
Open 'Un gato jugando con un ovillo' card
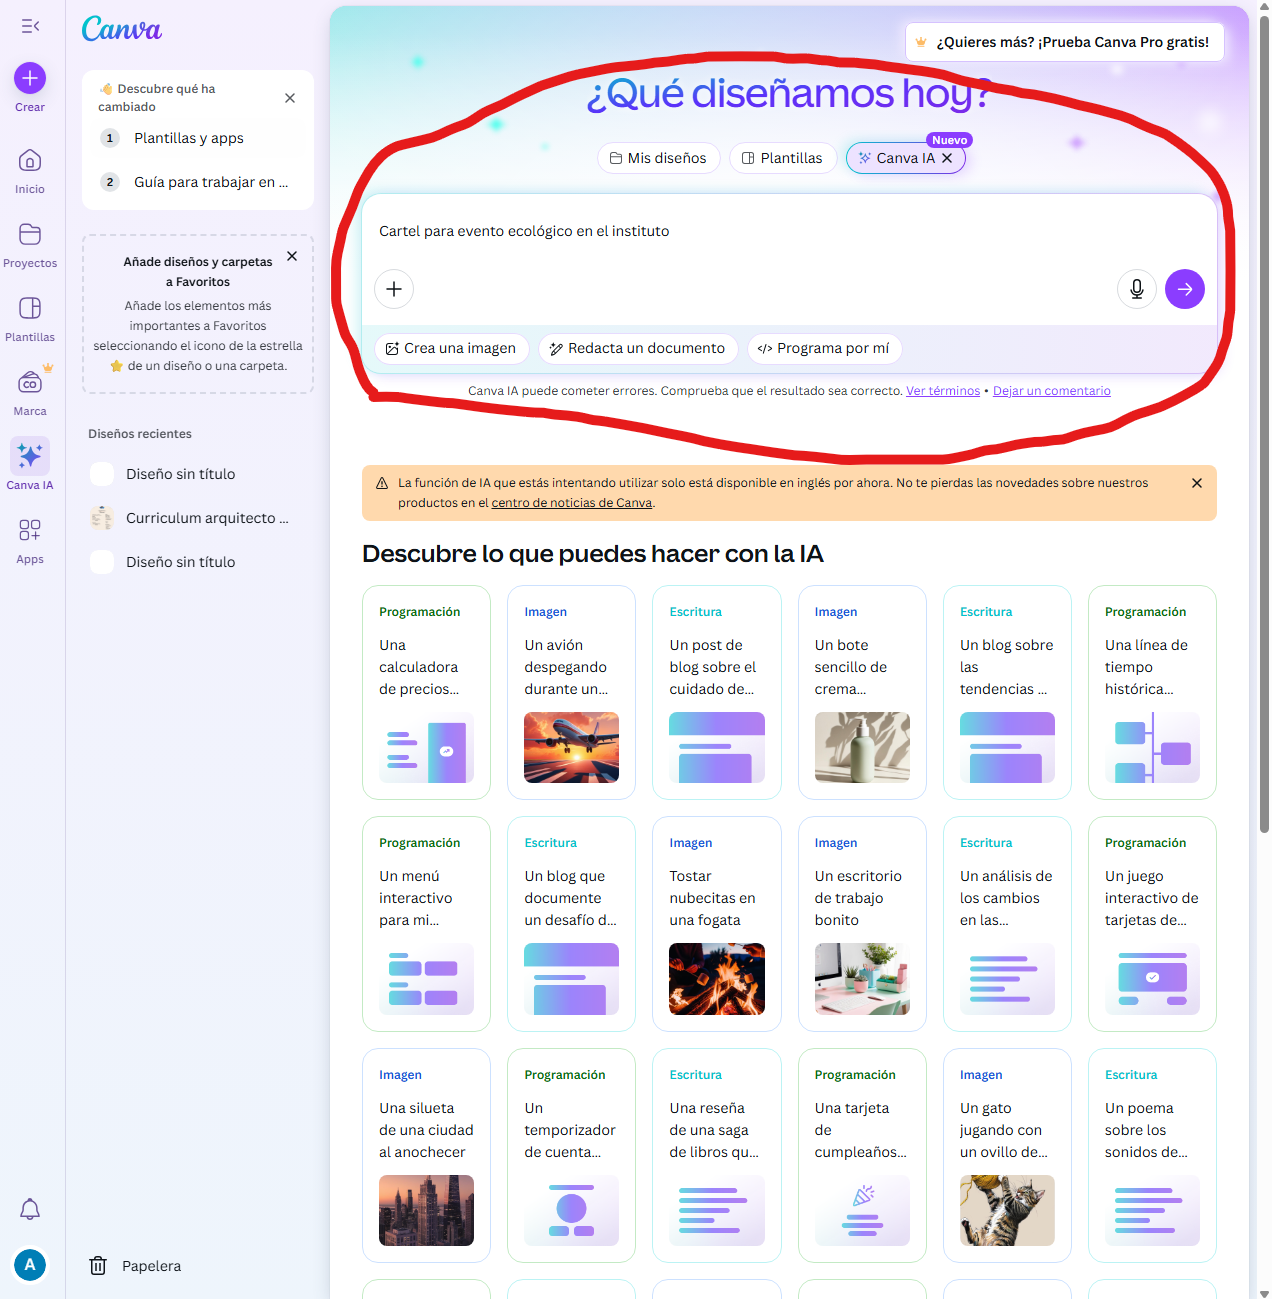[1007, 1156]
